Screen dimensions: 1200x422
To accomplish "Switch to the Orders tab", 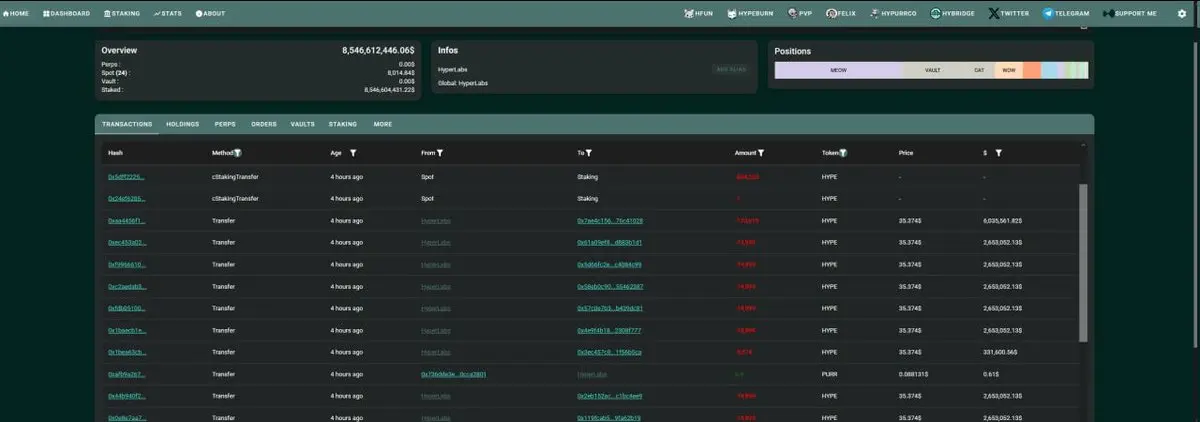I will pos(264,124).
